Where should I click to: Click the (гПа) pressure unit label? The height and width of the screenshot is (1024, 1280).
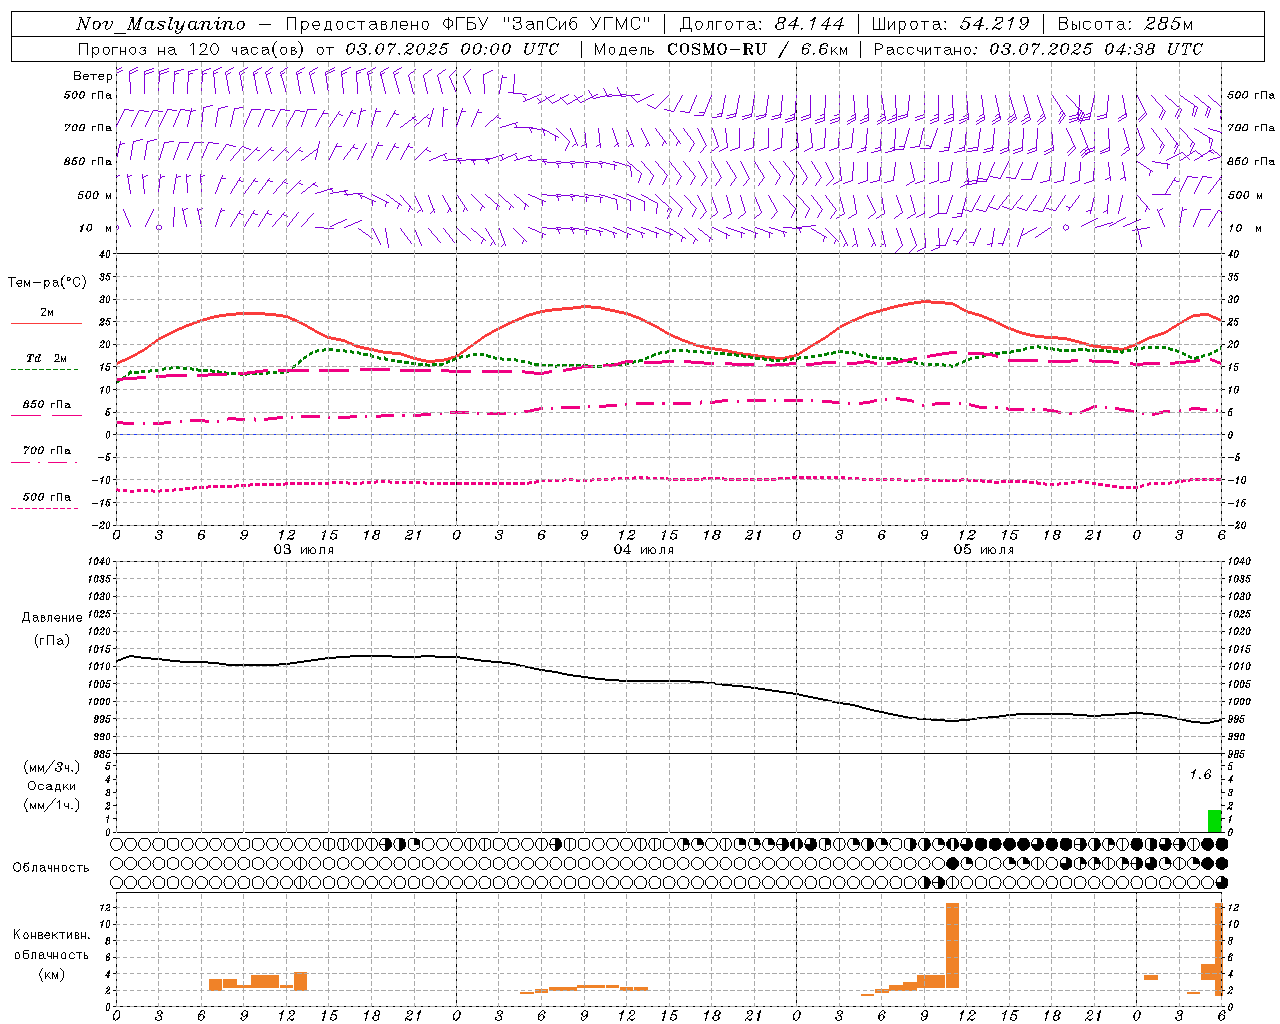pos(52,641)
